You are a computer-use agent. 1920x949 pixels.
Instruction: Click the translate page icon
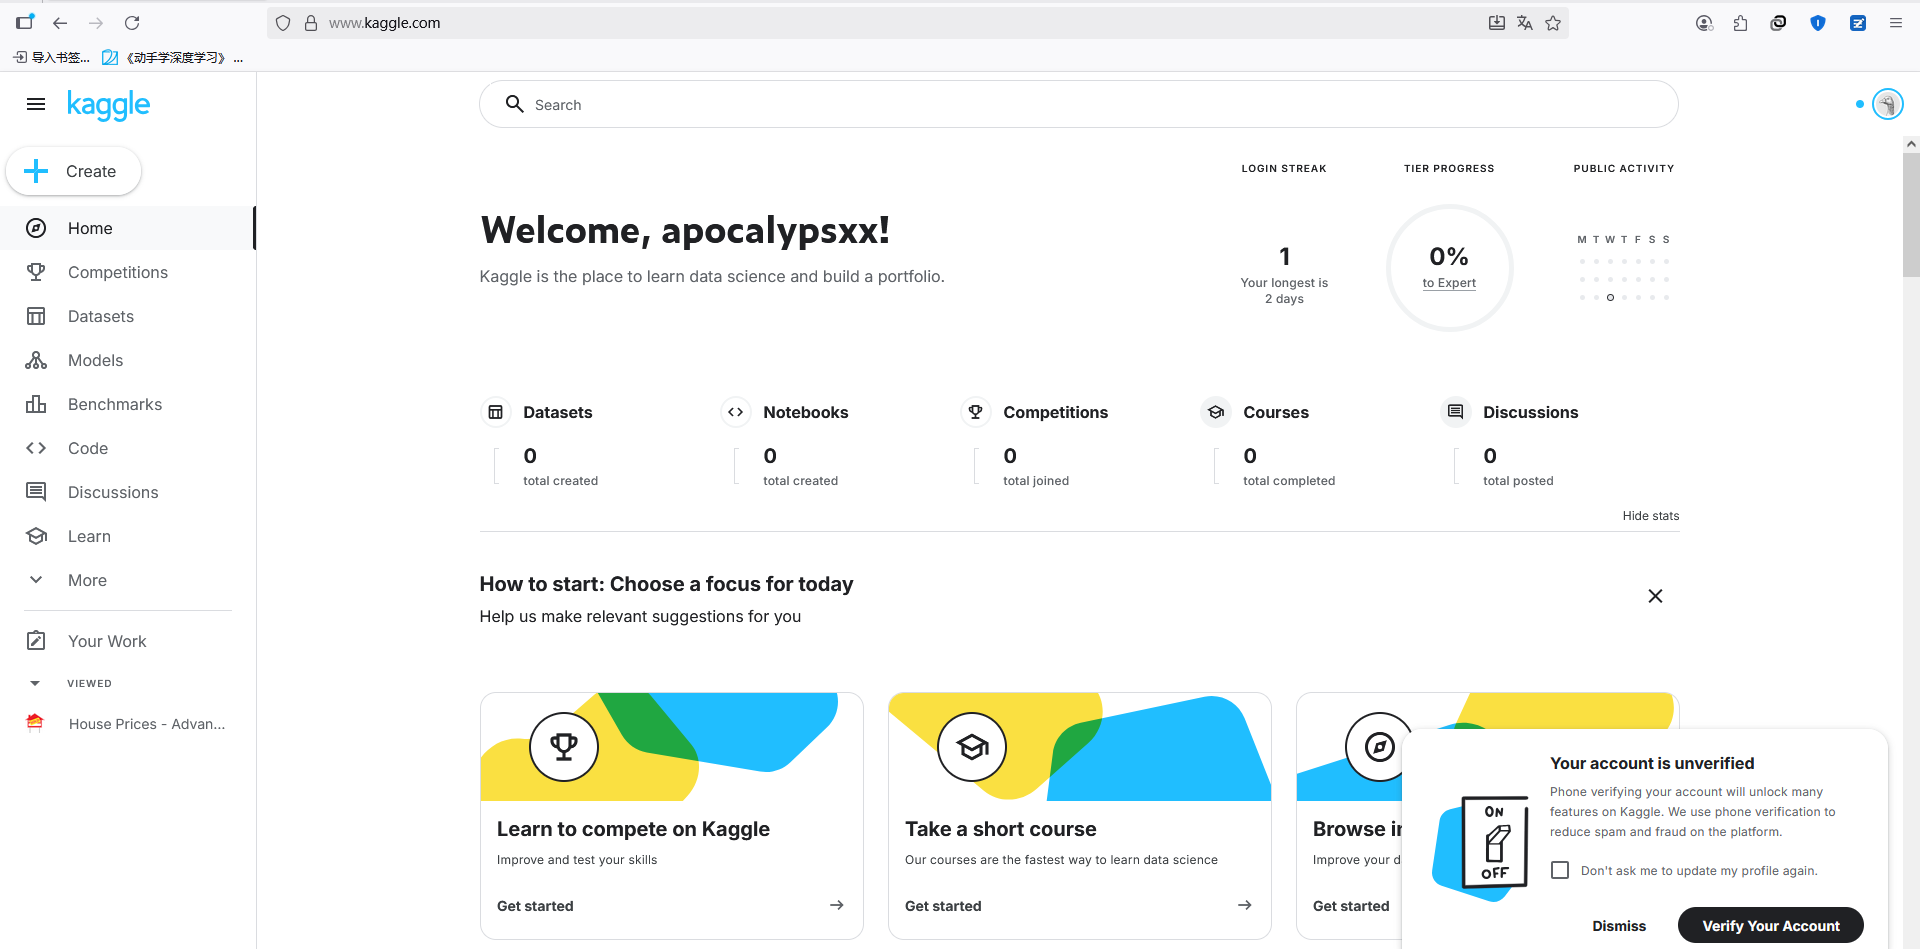(1525, 23)
